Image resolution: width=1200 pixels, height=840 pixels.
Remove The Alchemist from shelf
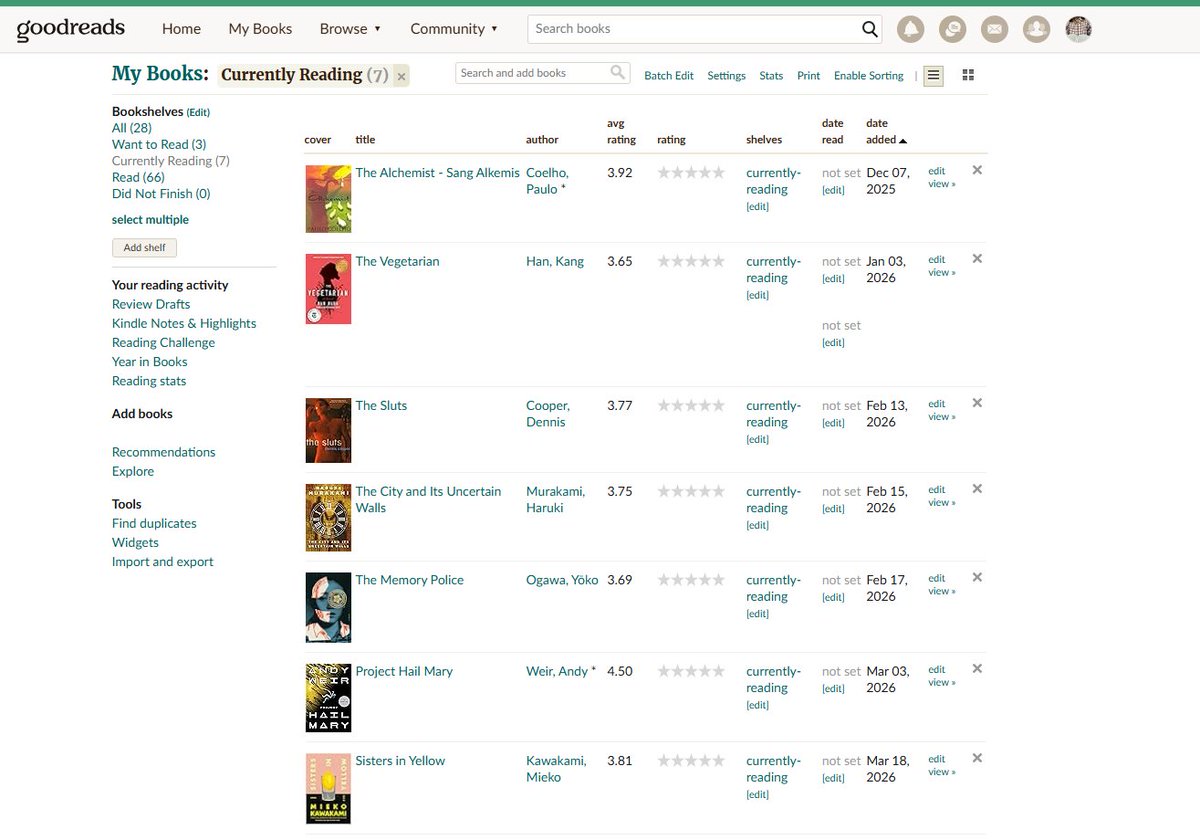[977, 170]
